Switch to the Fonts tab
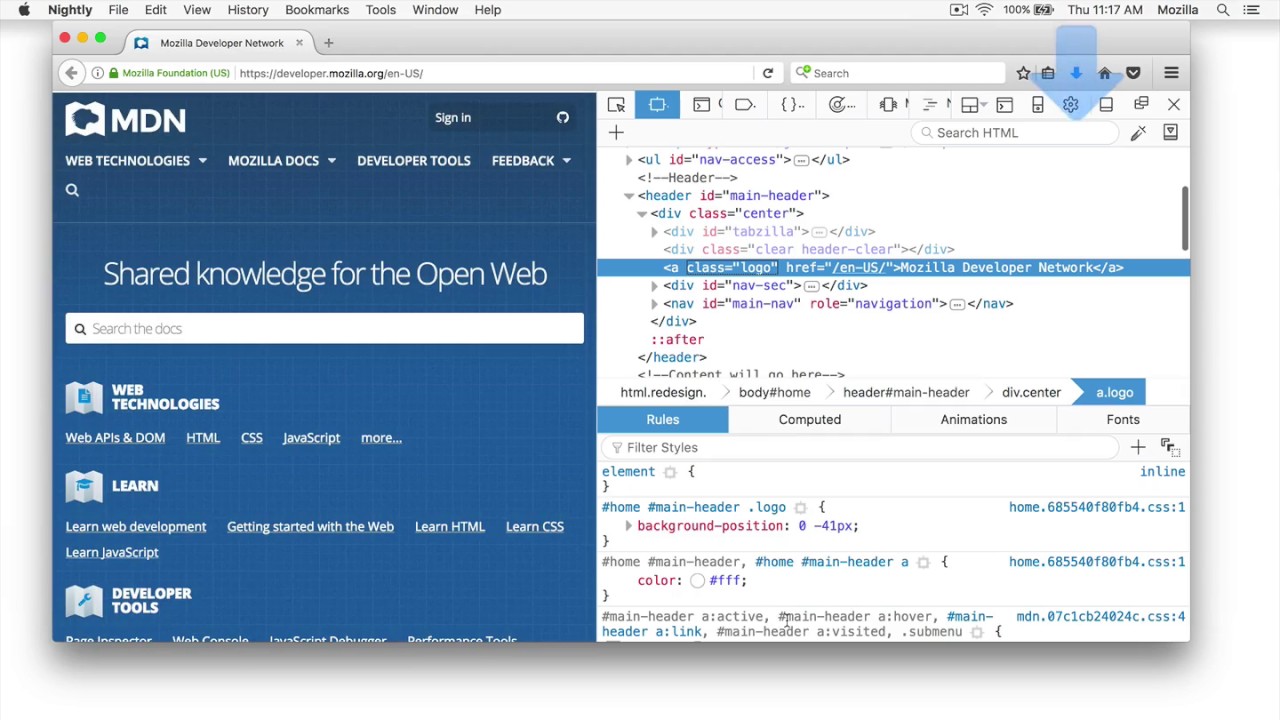The width and height of the screenshot is (1280, 720). coord(1123,420)
